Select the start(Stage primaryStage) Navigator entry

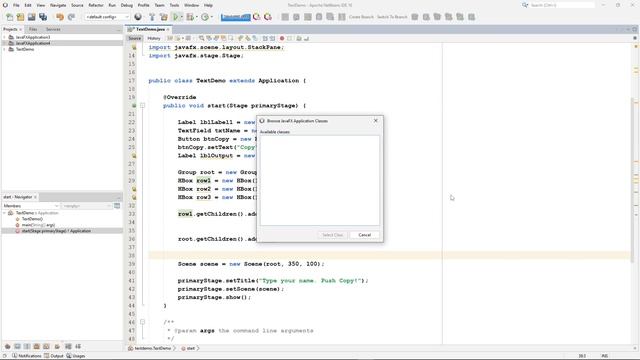click(56, 231)
